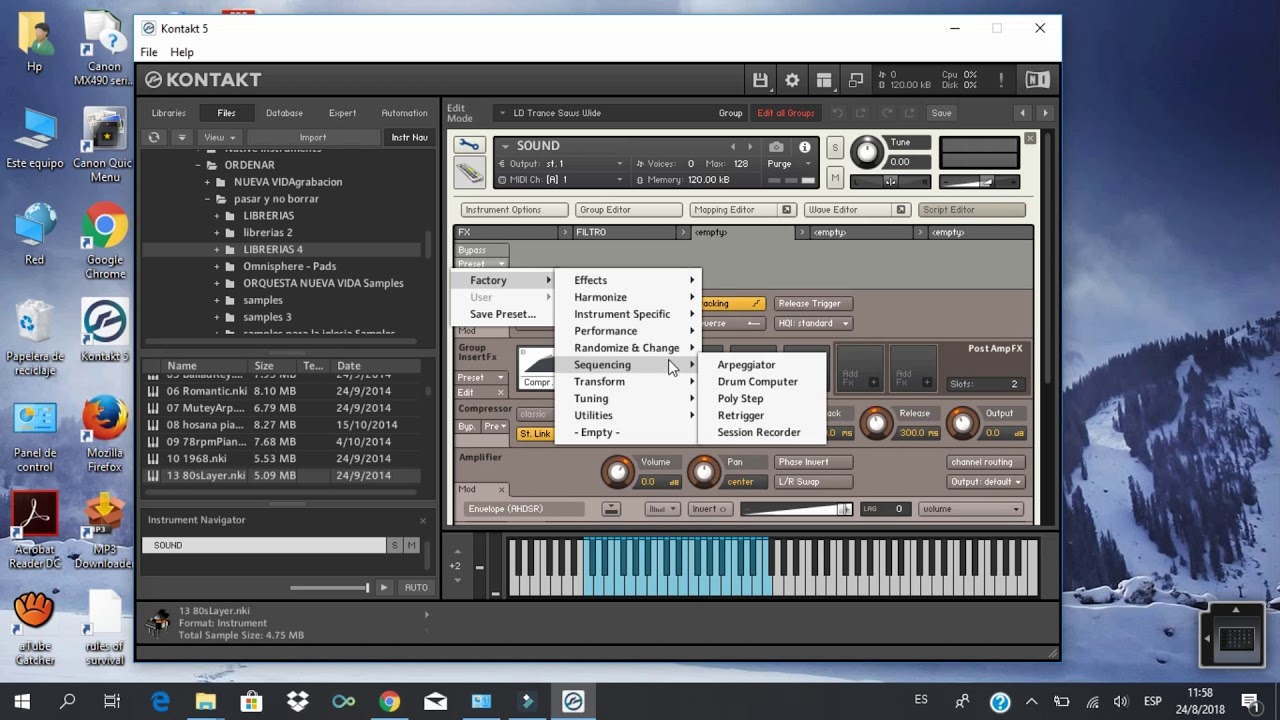Click the Native Instruments logo icon
This screenshot has width=1280, height=720.
pos(1038,80)
